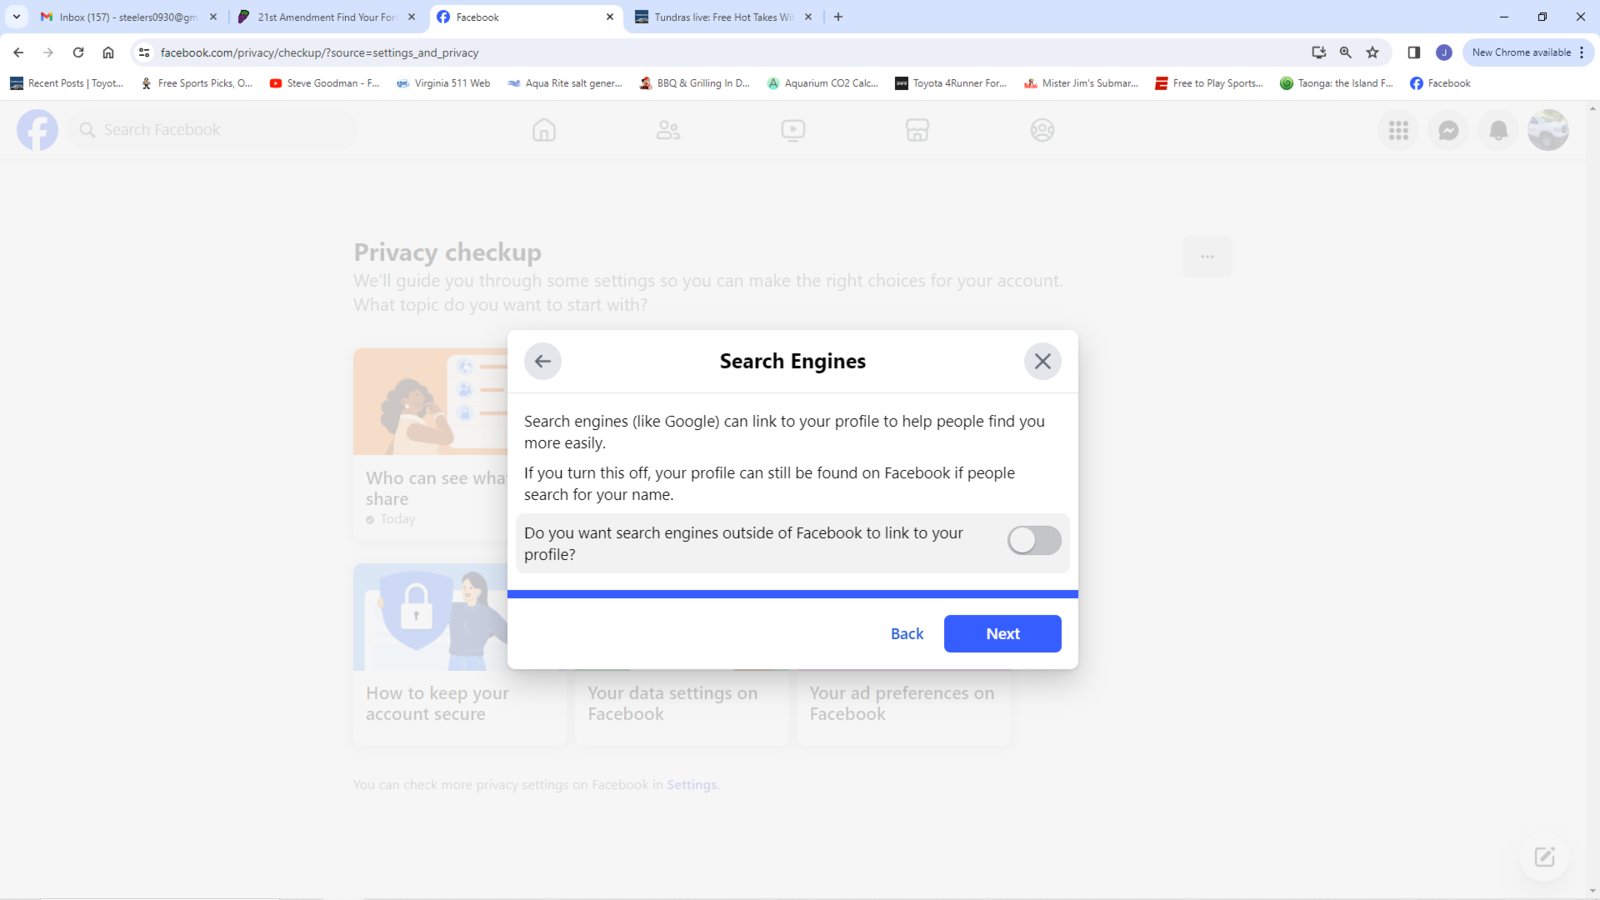The height and width of the screenshot is (900, 1600).
Task: Open account profile picture menu
Action: (x=1548, y=130)
